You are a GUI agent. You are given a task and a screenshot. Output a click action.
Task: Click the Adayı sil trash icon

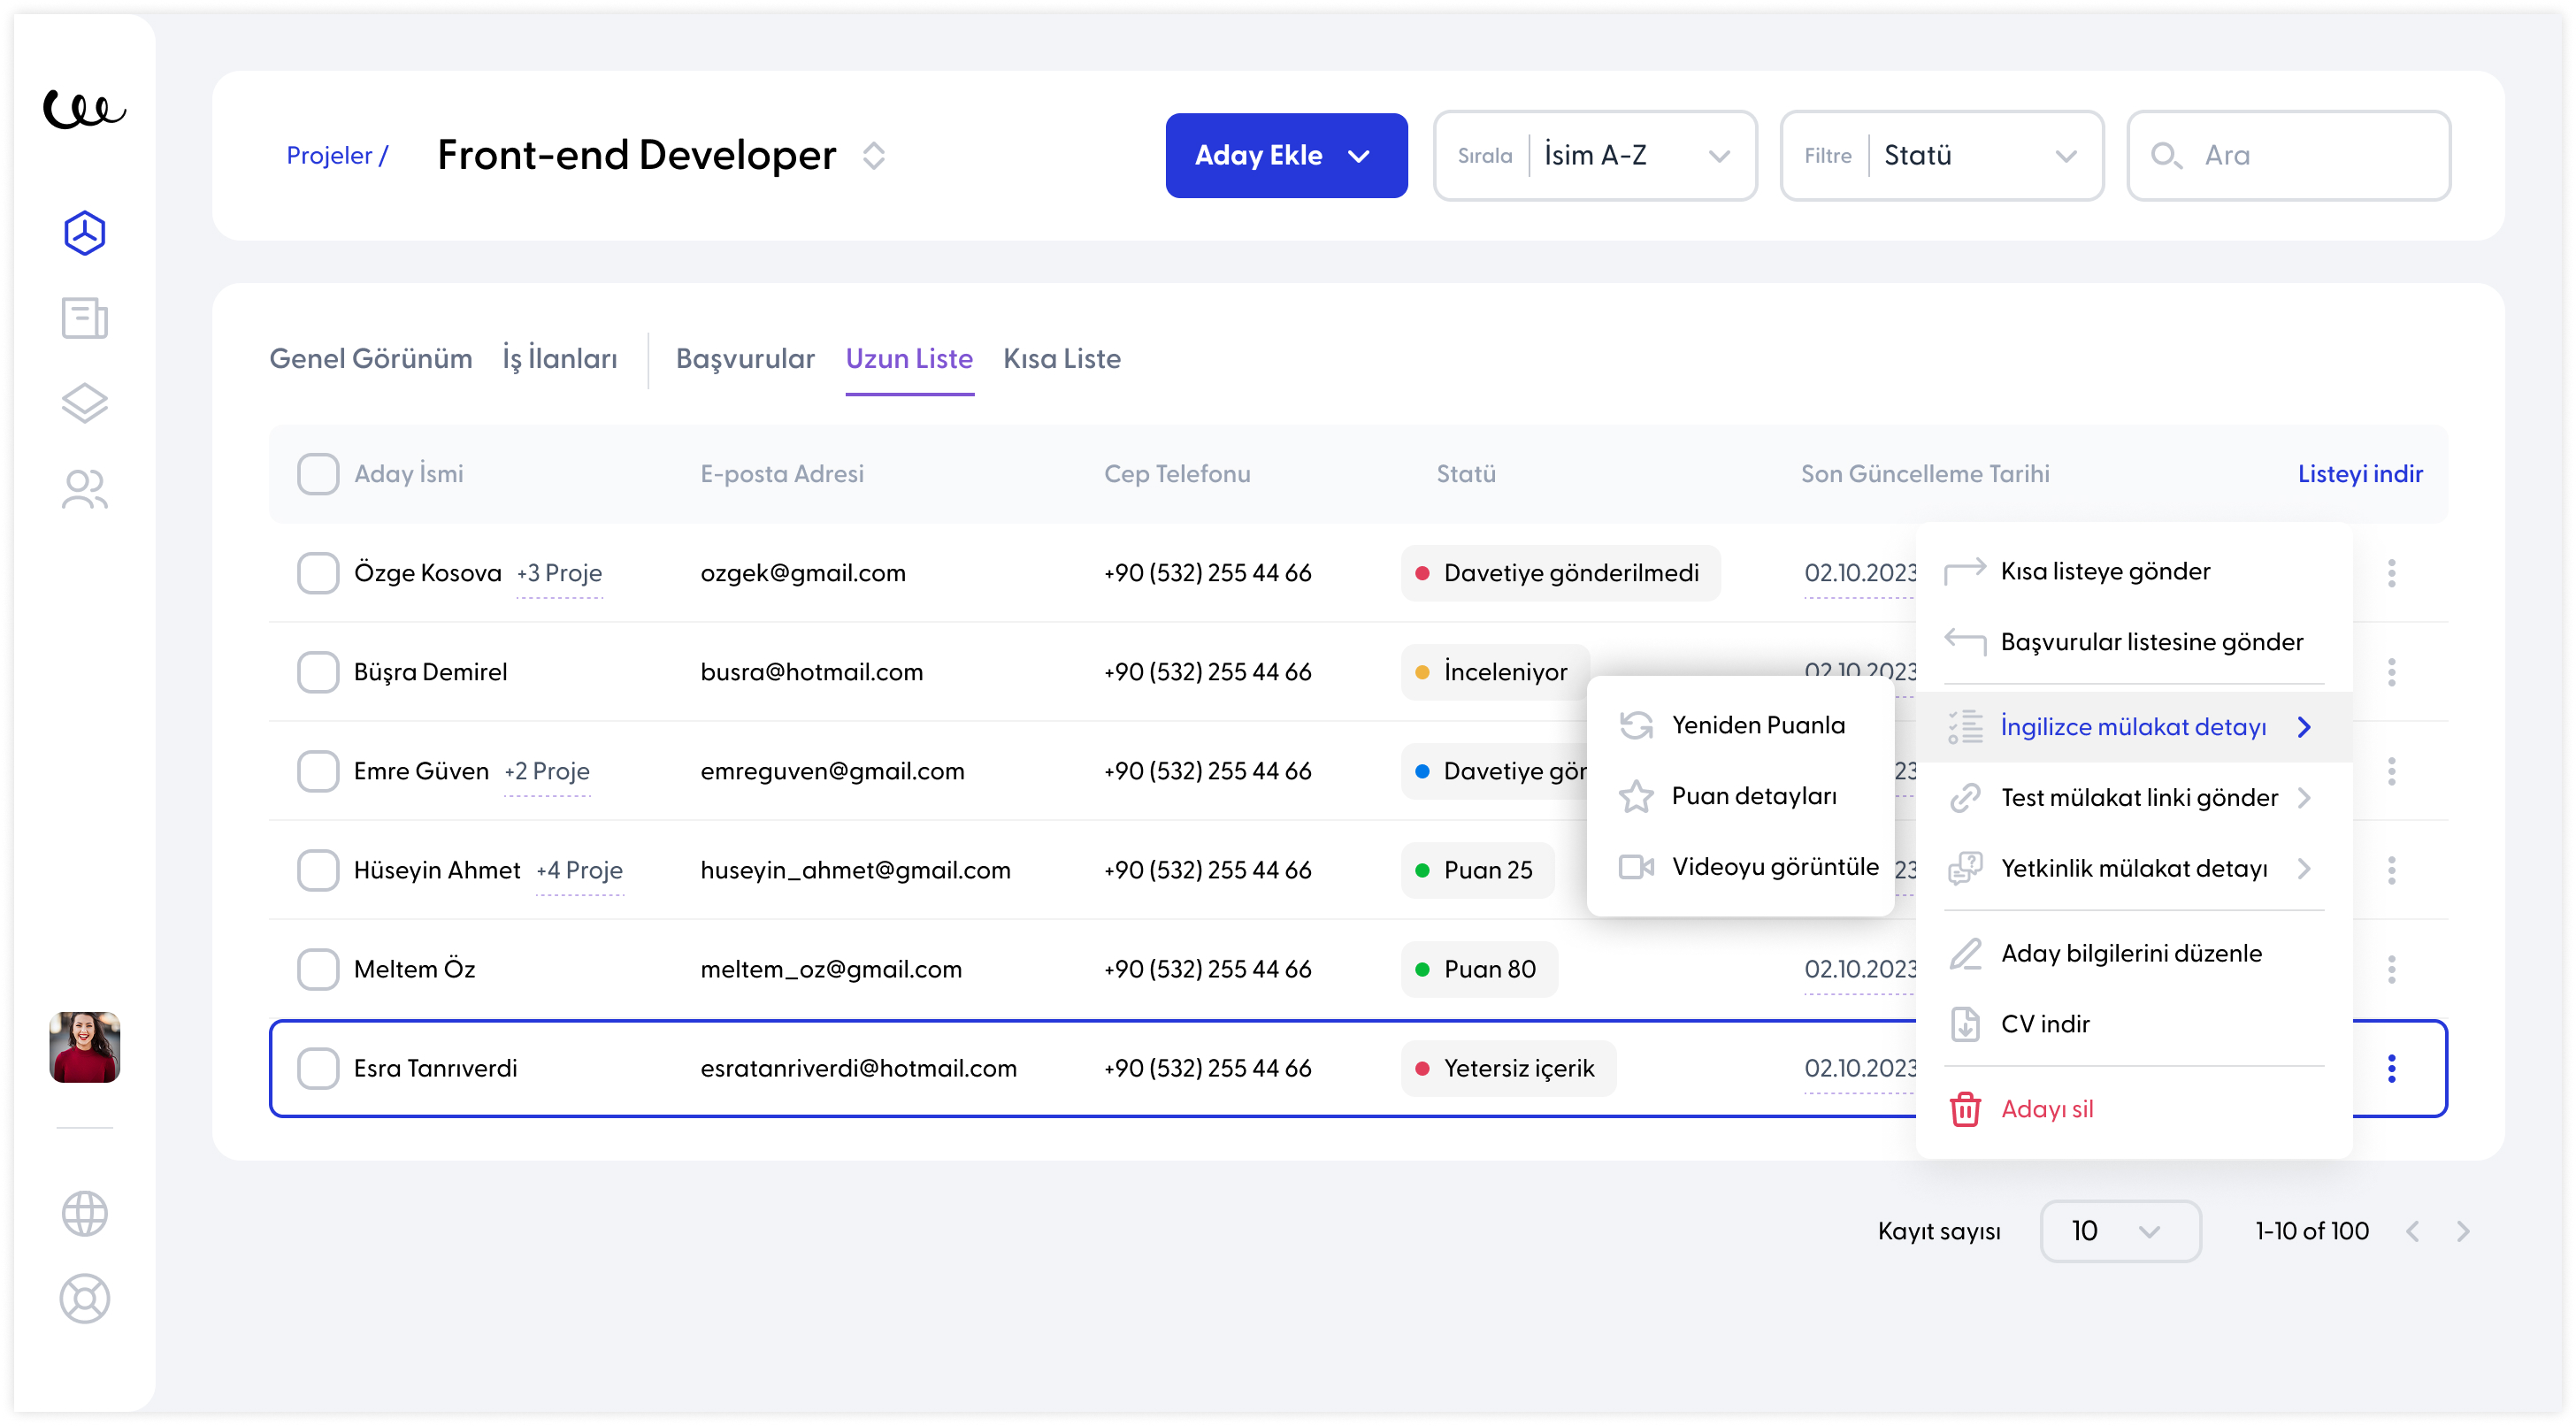point(1965,1109)
